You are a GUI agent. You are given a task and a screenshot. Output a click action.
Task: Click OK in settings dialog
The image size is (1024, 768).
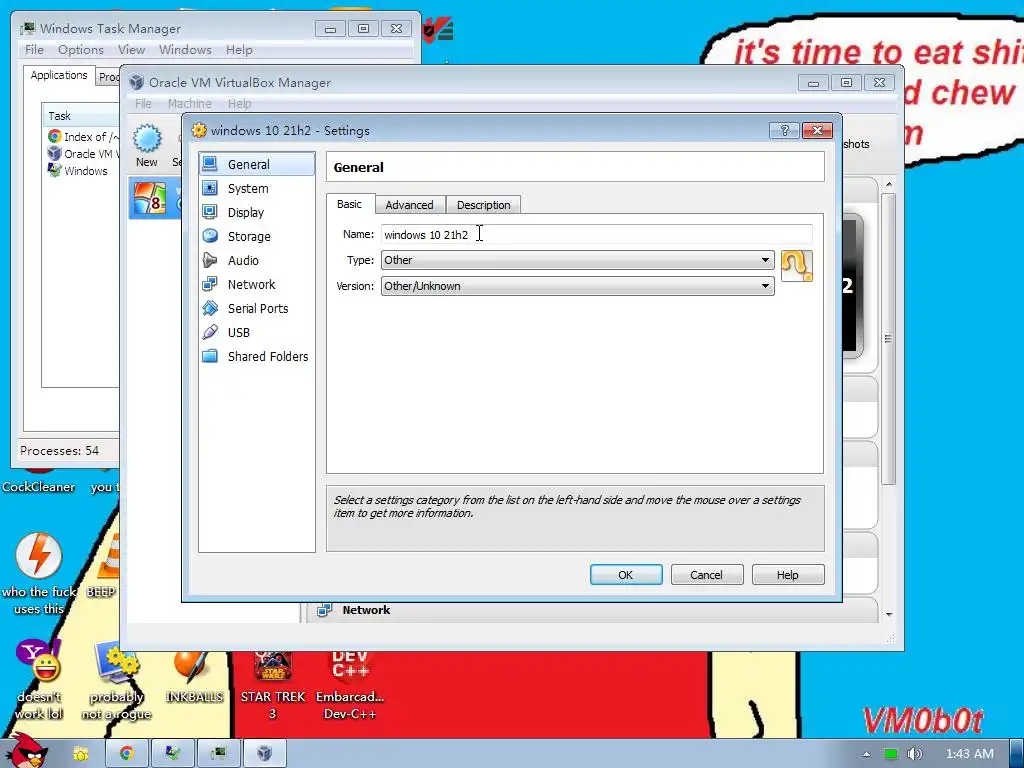click(626, 575)
